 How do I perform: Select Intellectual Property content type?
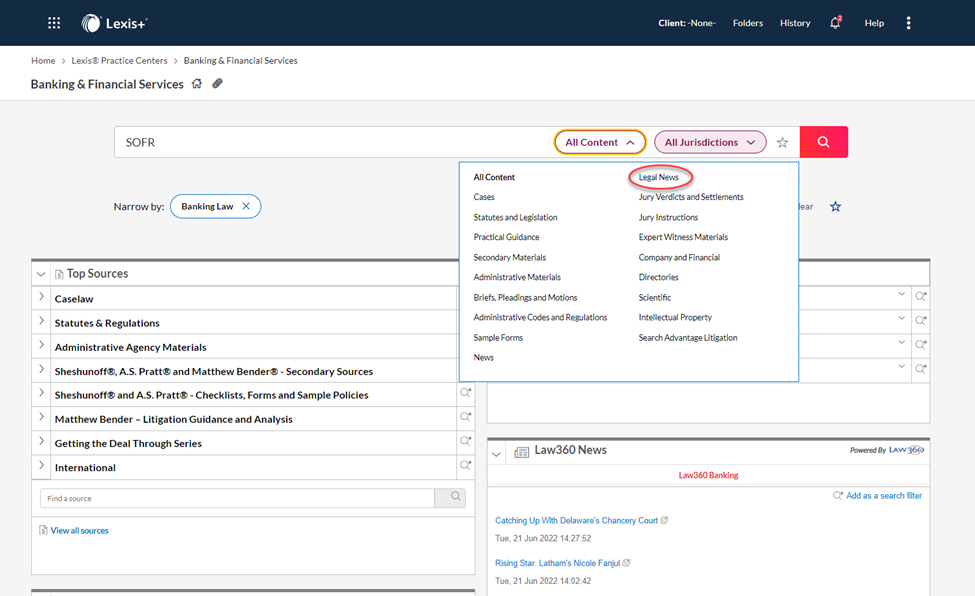point(675,317)
